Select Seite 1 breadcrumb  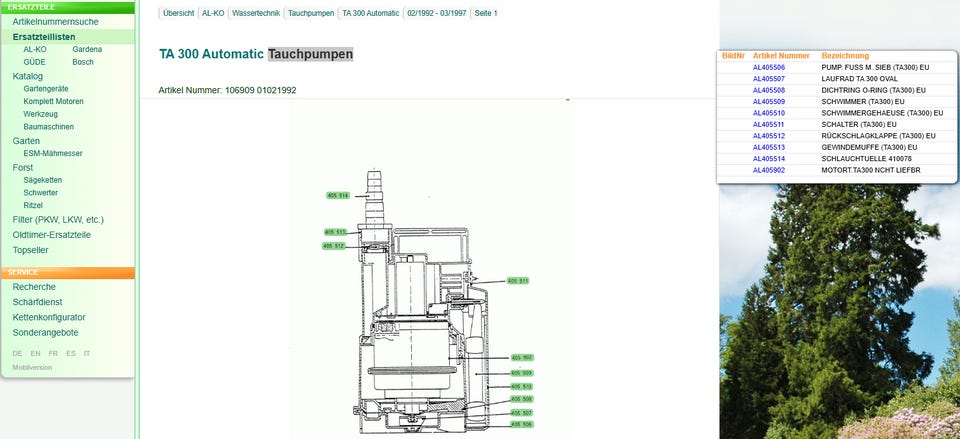click(486, 13)
